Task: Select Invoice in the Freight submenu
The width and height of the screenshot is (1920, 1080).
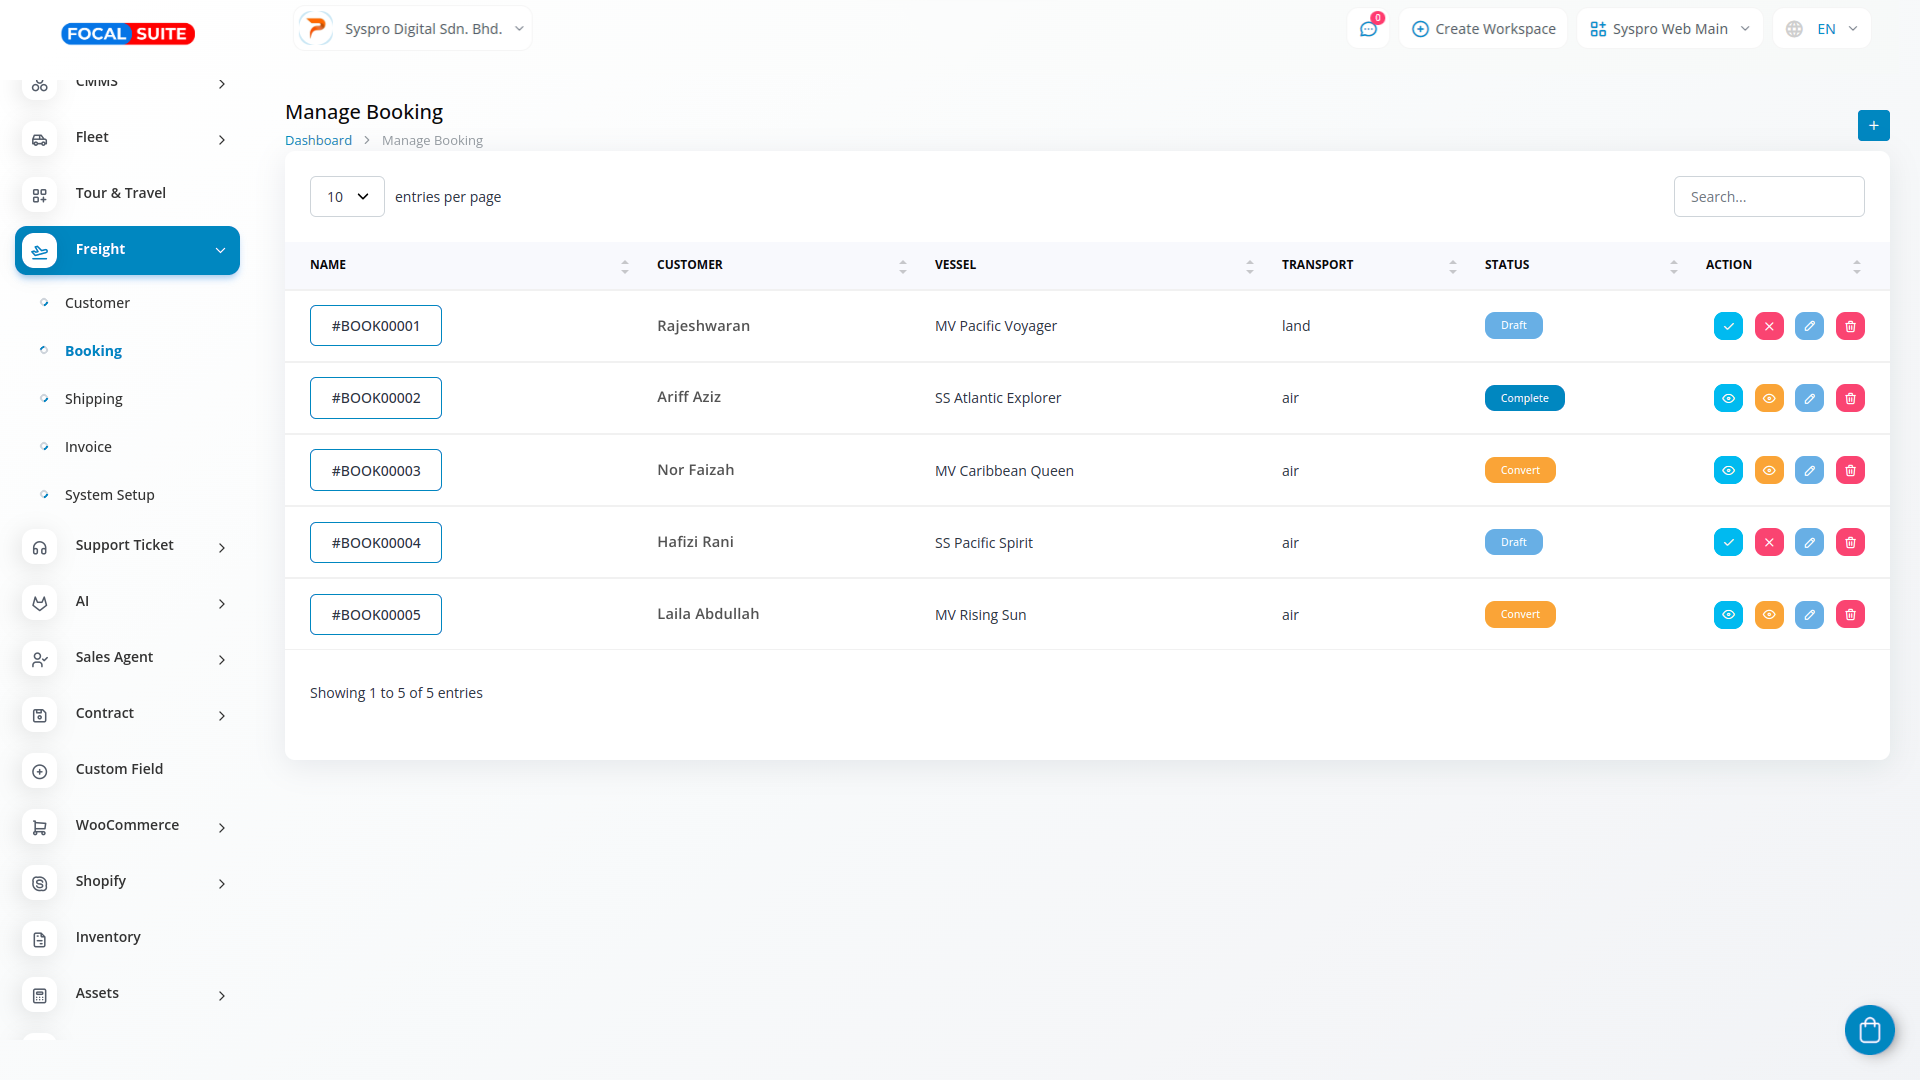Action: pos(88,447)
